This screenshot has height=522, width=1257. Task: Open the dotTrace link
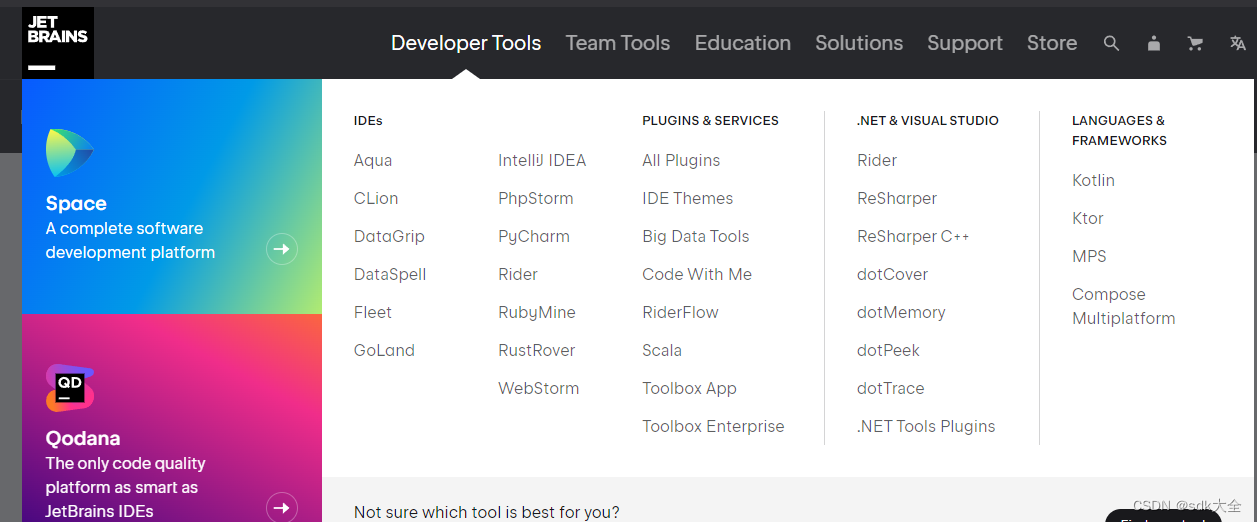pyautogui.click(x=891, y=388)
